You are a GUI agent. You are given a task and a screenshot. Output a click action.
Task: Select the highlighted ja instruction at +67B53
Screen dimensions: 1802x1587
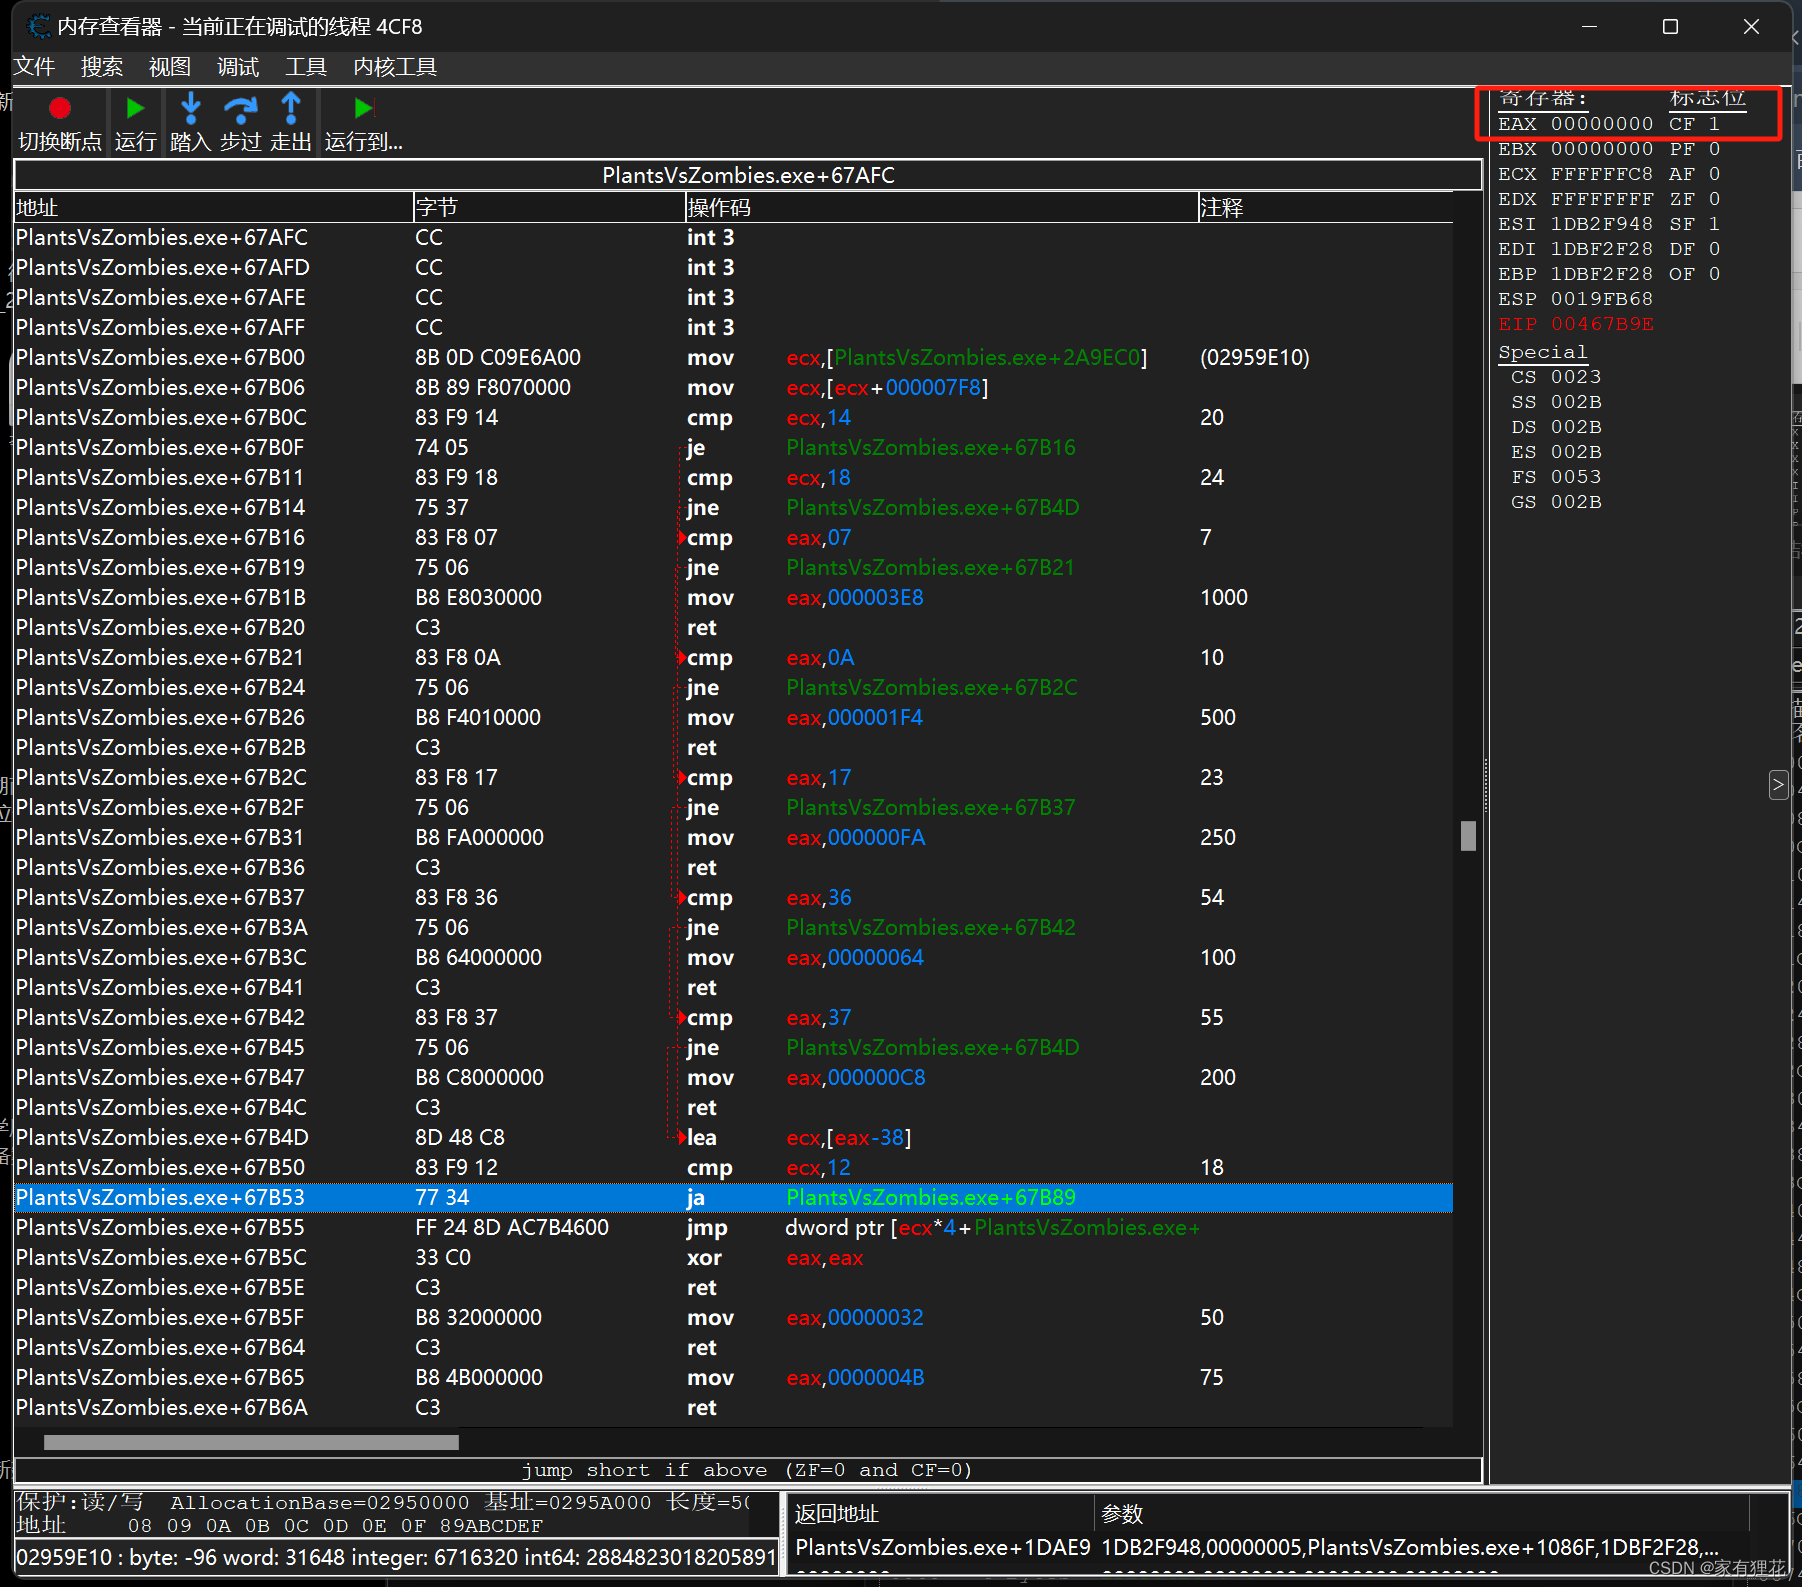pyautogui.click(x=733, y=1197)
